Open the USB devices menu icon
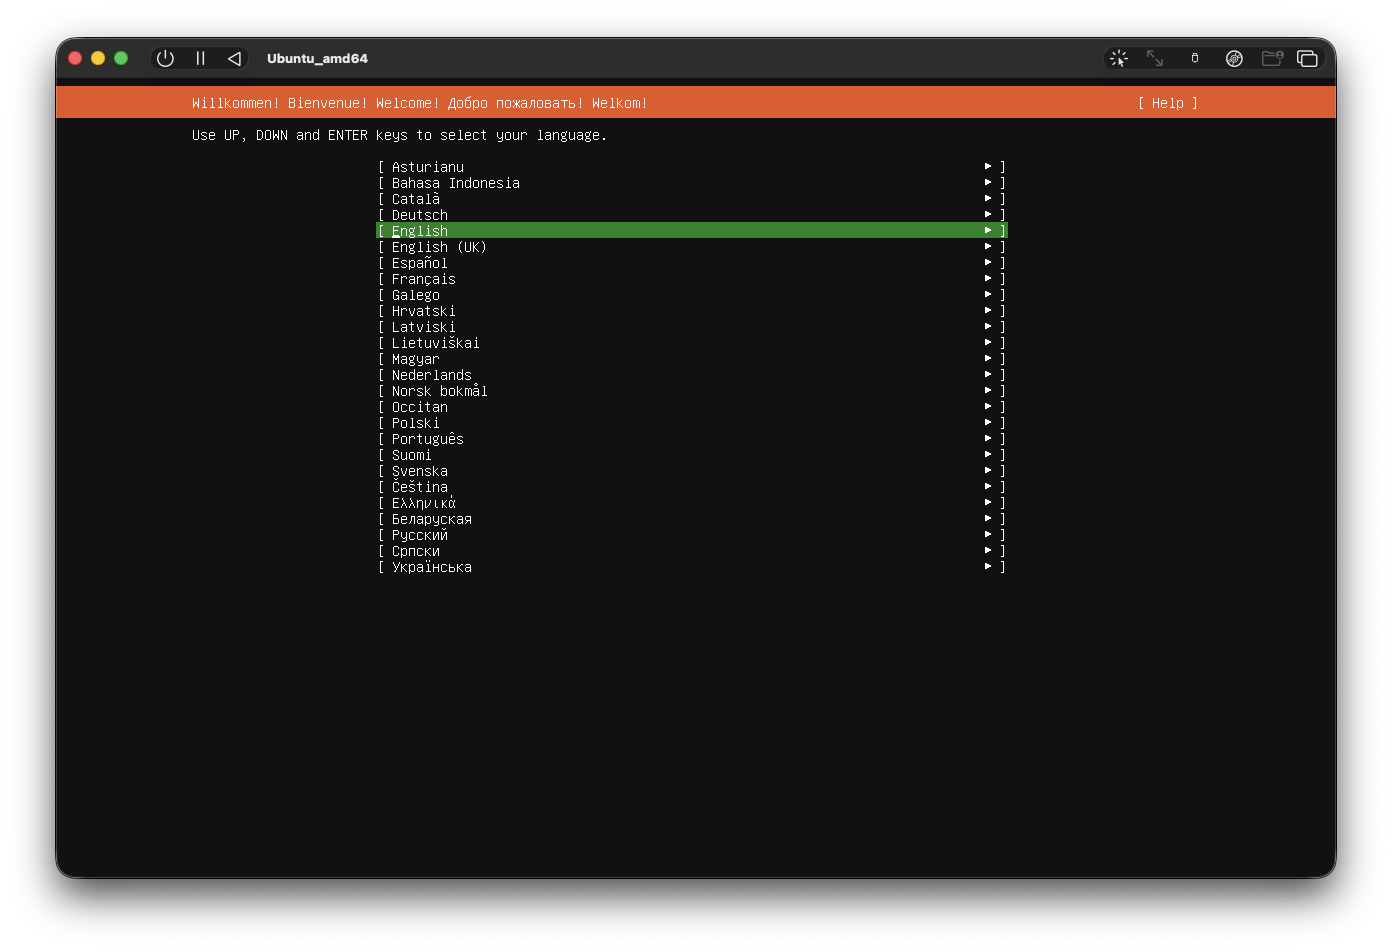This screenshot has width=1392, height=952. pyautogui.click(x=1194, y=58)
